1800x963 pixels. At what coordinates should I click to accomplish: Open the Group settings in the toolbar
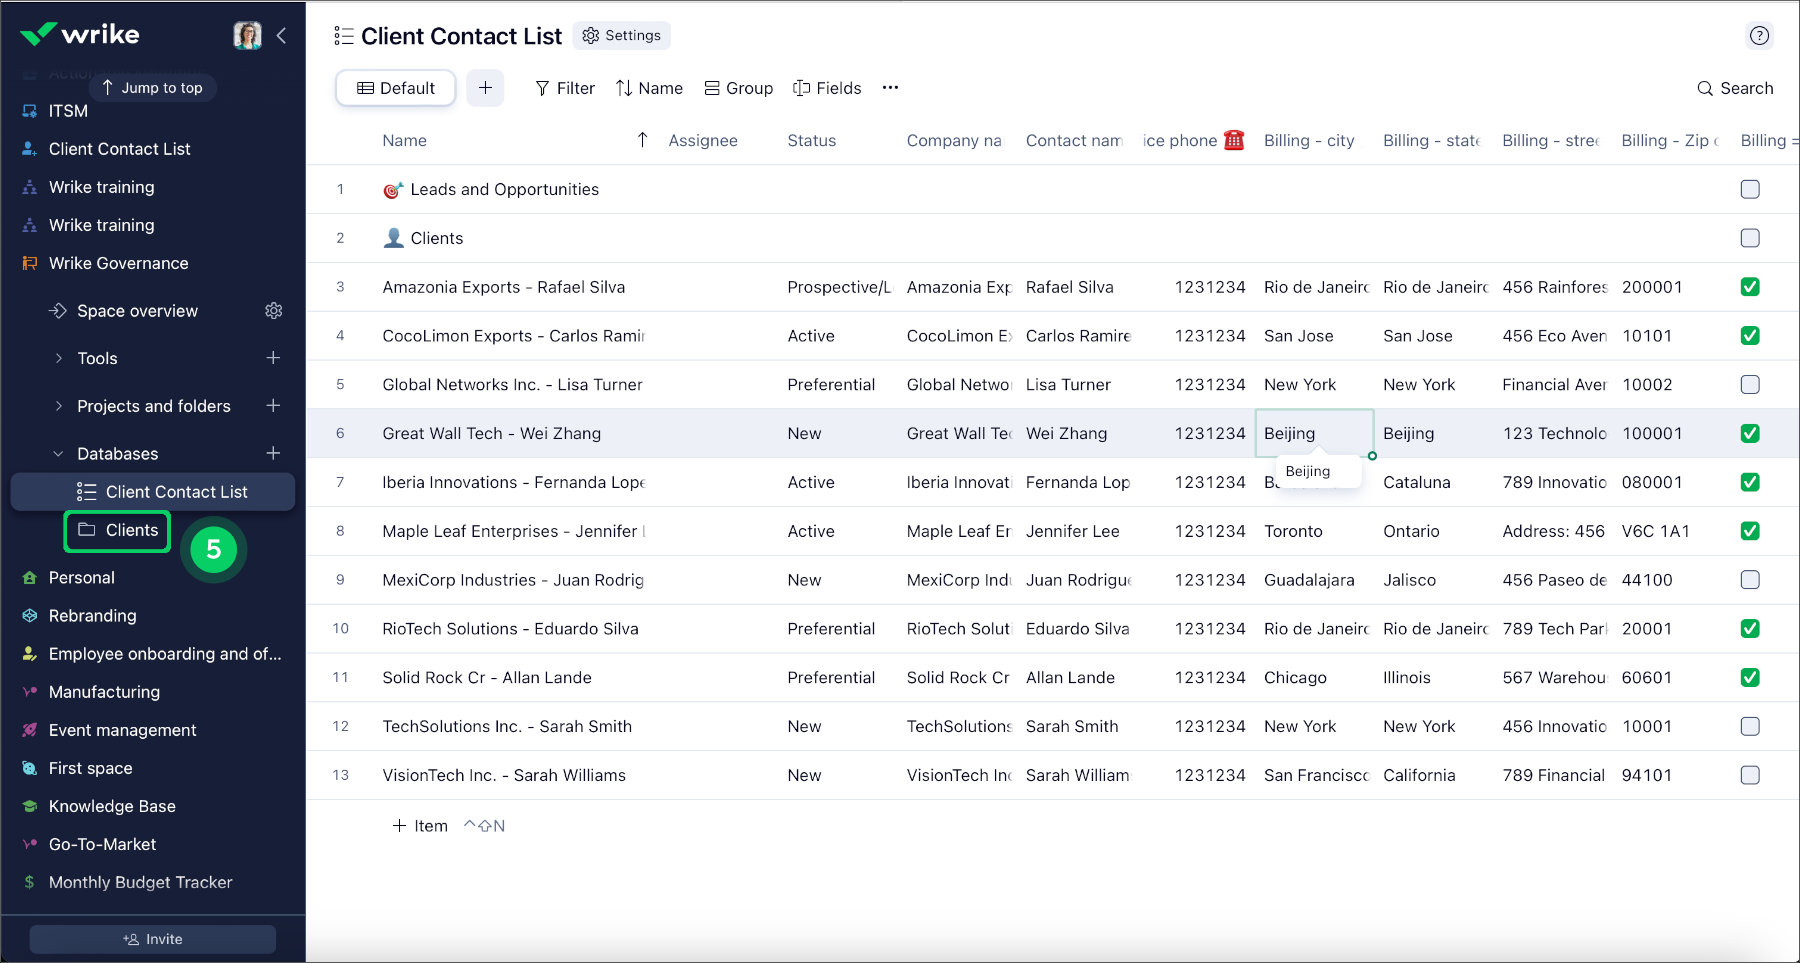tap(738, 88)
